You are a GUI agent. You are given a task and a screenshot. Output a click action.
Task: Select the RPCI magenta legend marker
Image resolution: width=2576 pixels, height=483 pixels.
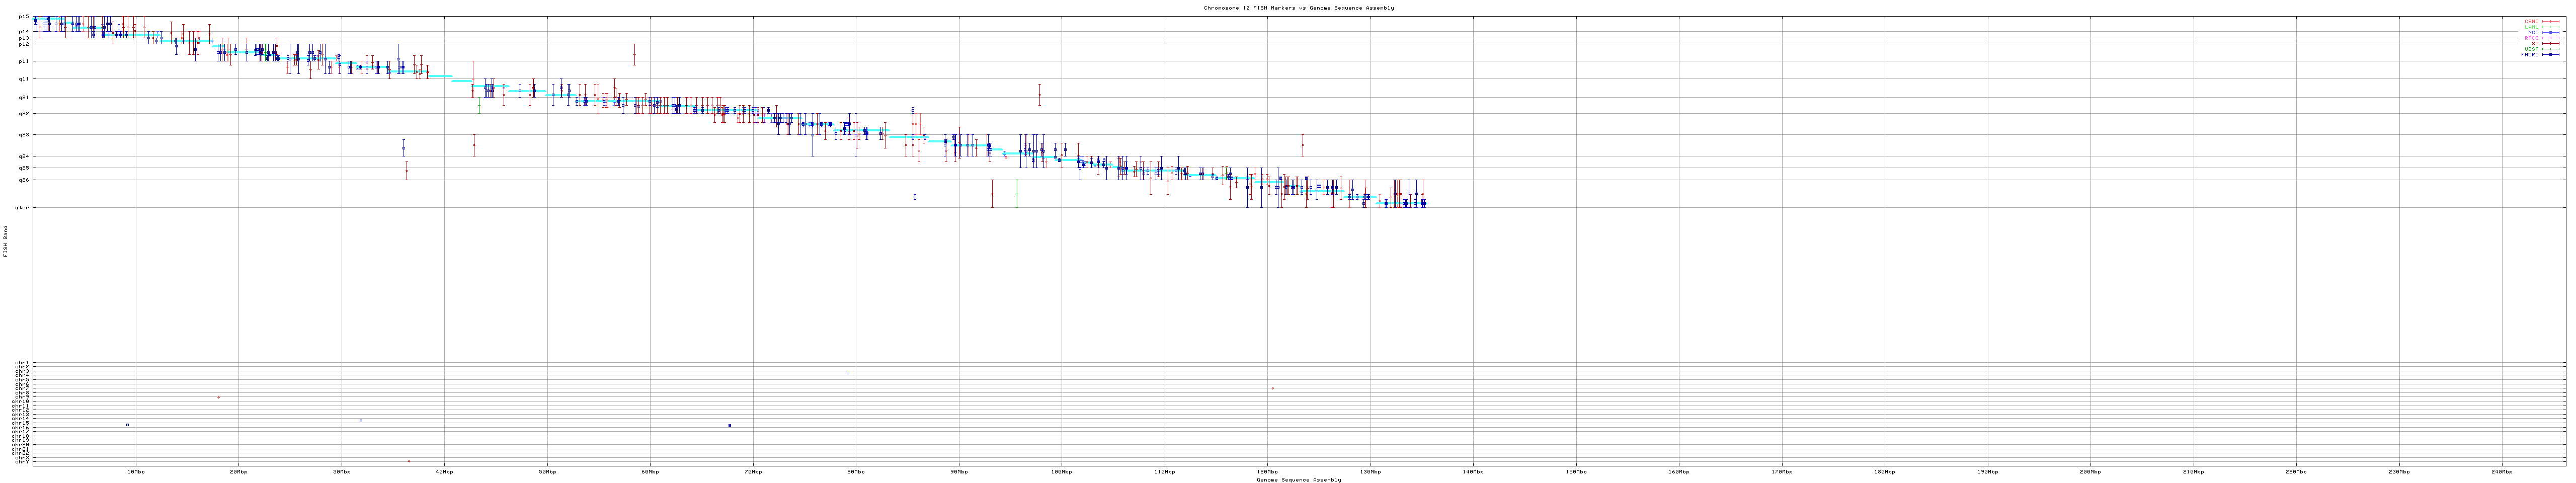click(2552, 38)
